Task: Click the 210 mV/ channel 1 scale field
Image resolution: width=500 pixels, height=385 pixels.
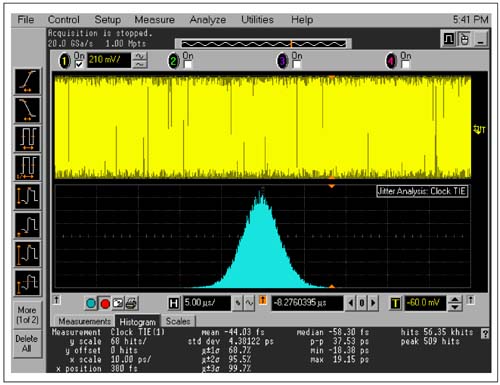Action: [109, 60]
